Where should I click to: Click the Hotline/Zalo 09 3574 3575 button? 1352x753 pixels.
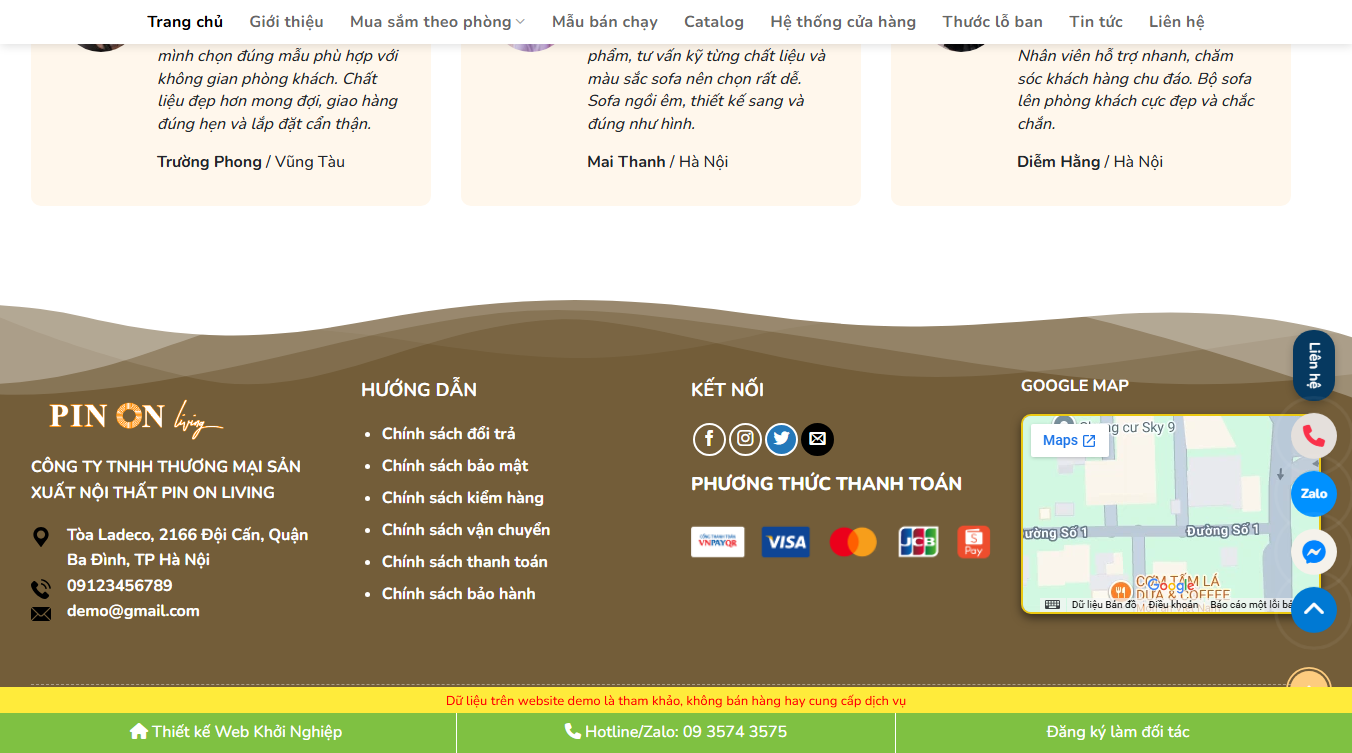tap(676, 732)
